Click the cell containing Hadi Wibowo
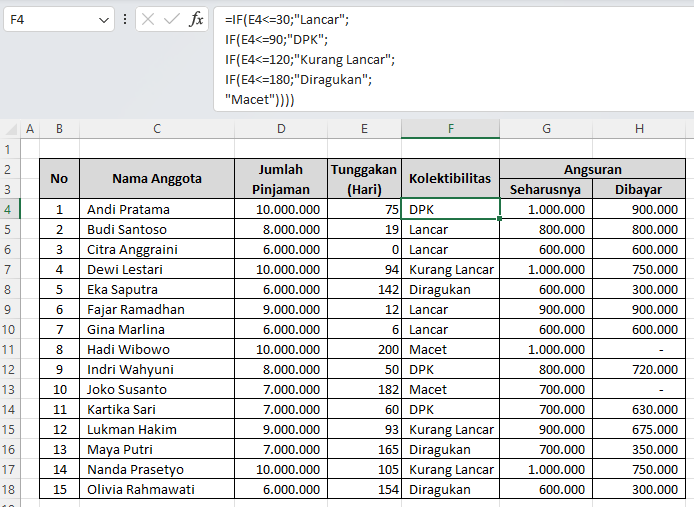This screenshot has width=694, height=507. click(157, 349)
